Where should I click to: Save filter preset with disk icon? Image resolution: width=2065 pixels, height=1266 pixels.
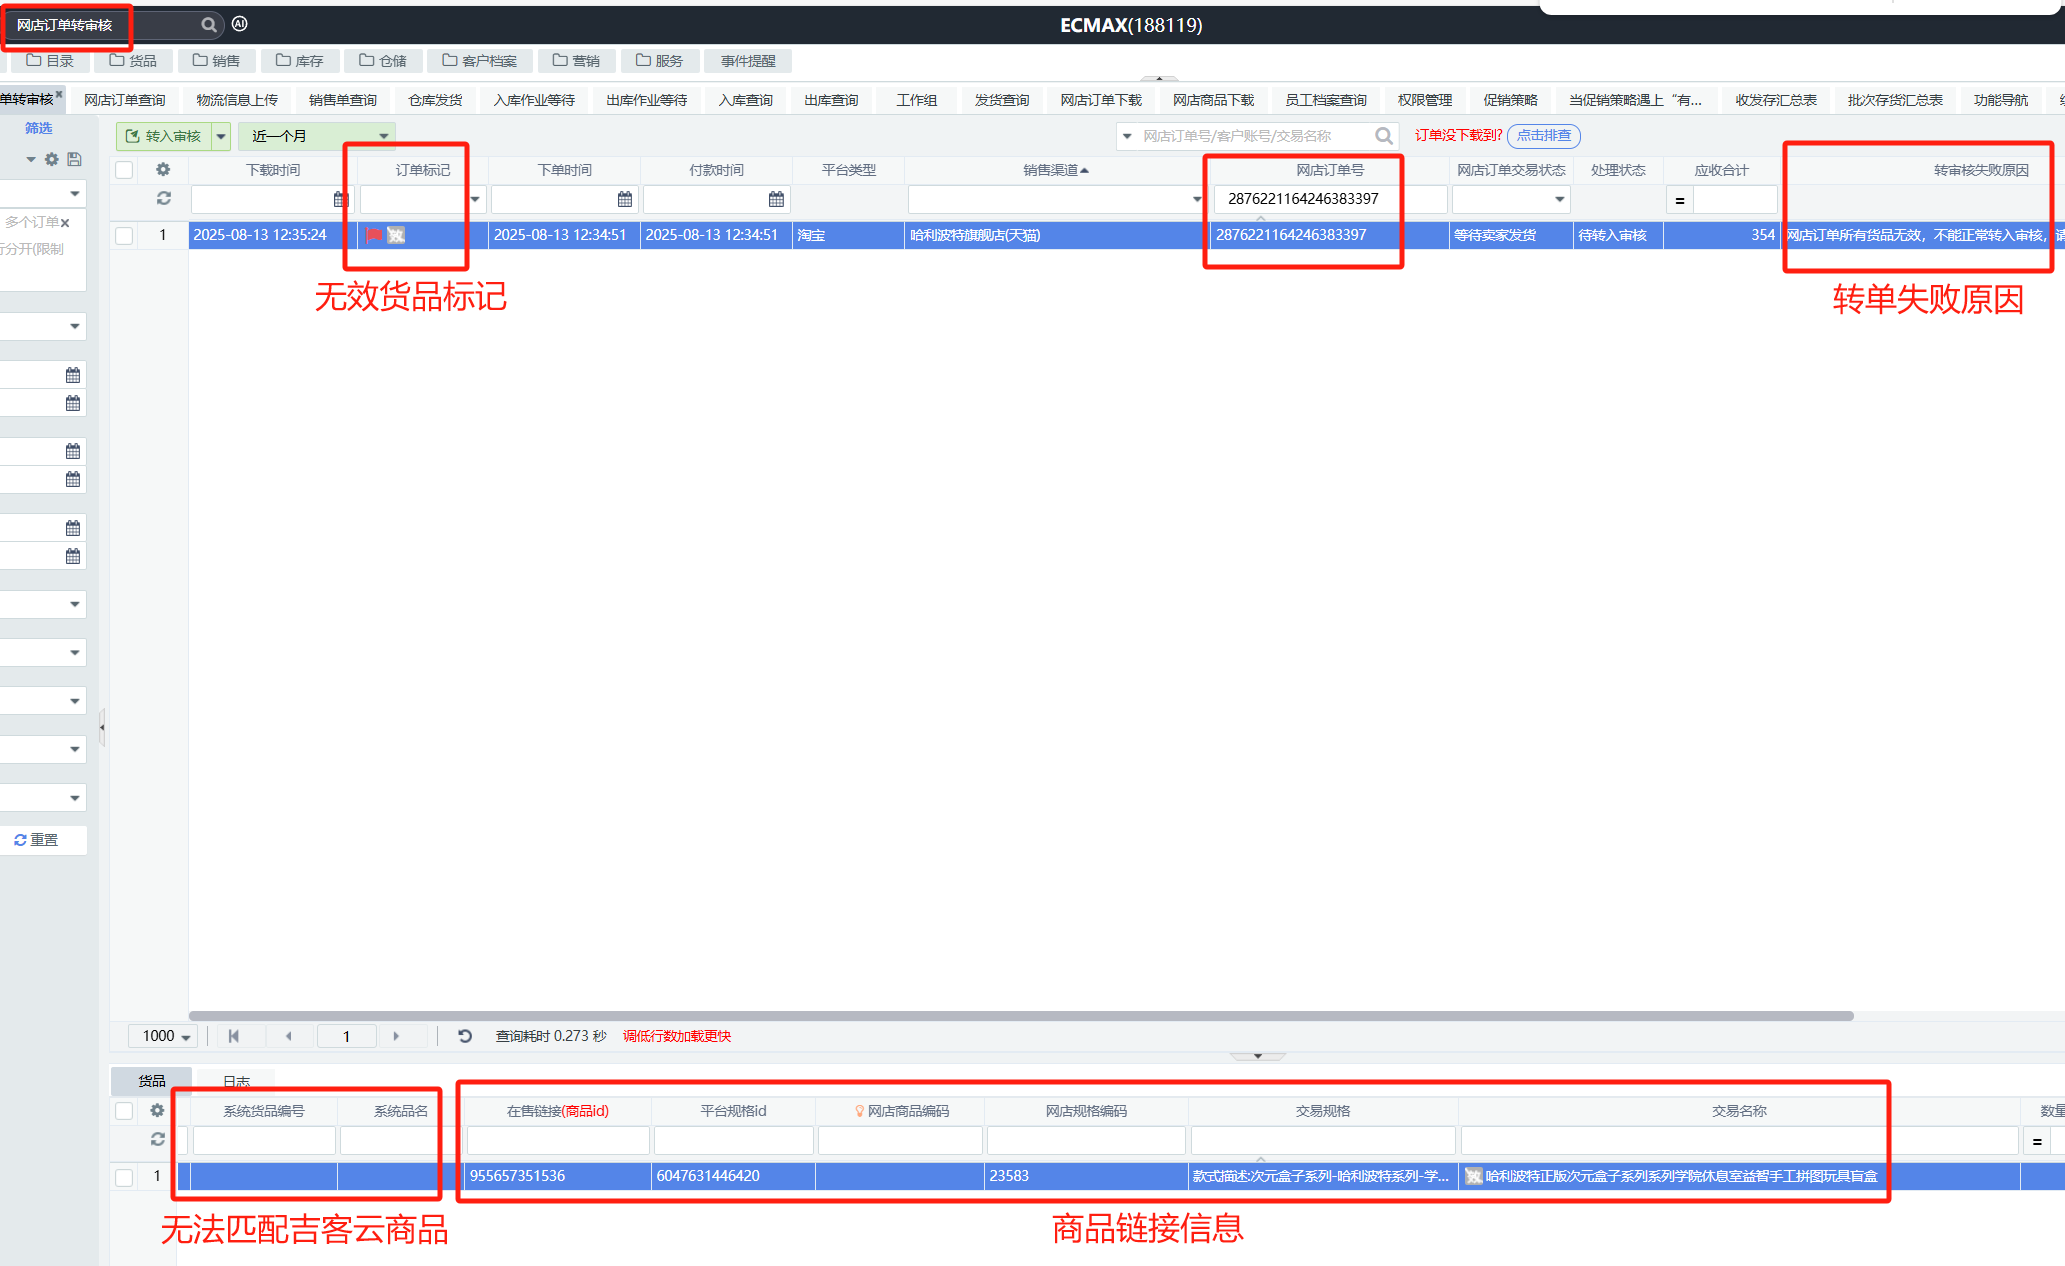pos(74,159)
